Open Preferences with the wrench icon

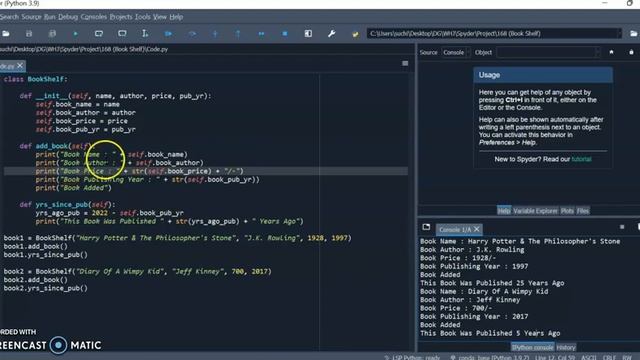331,33
